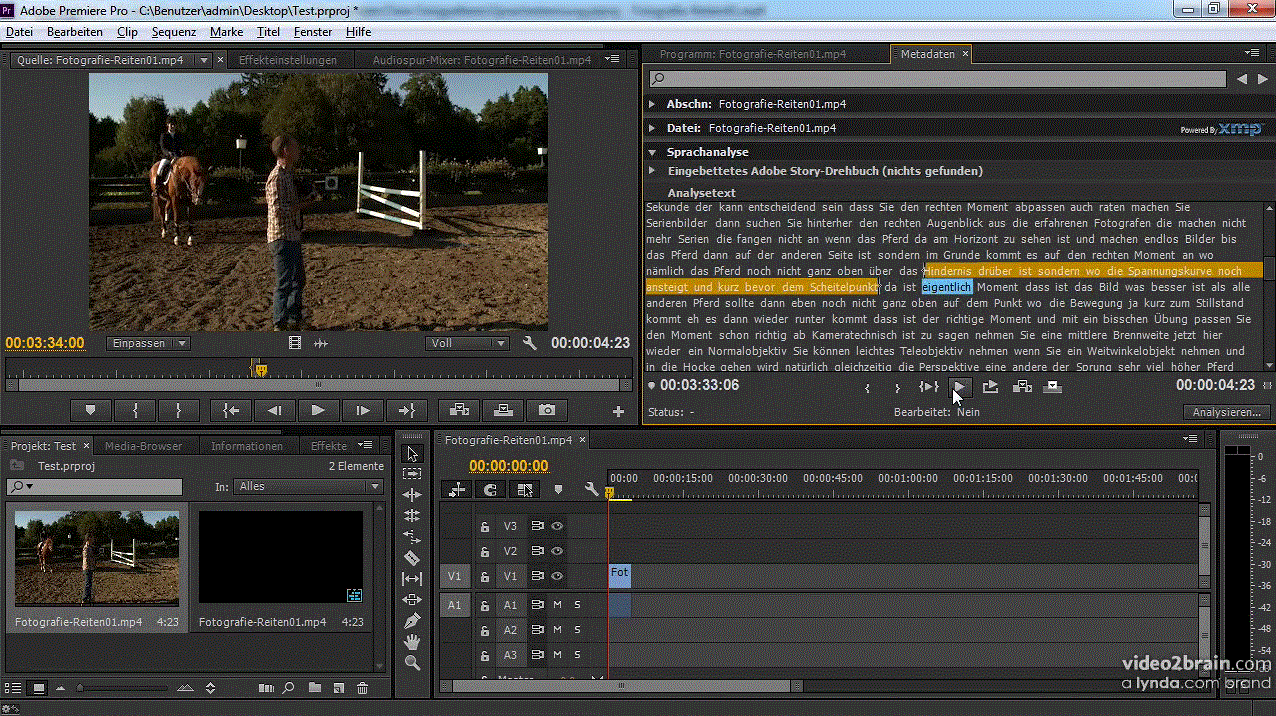Image resolution: width=1276 pixels, height=716 pixels.
Task: Select the Razor tool
Action: click(x=412, y=558)
